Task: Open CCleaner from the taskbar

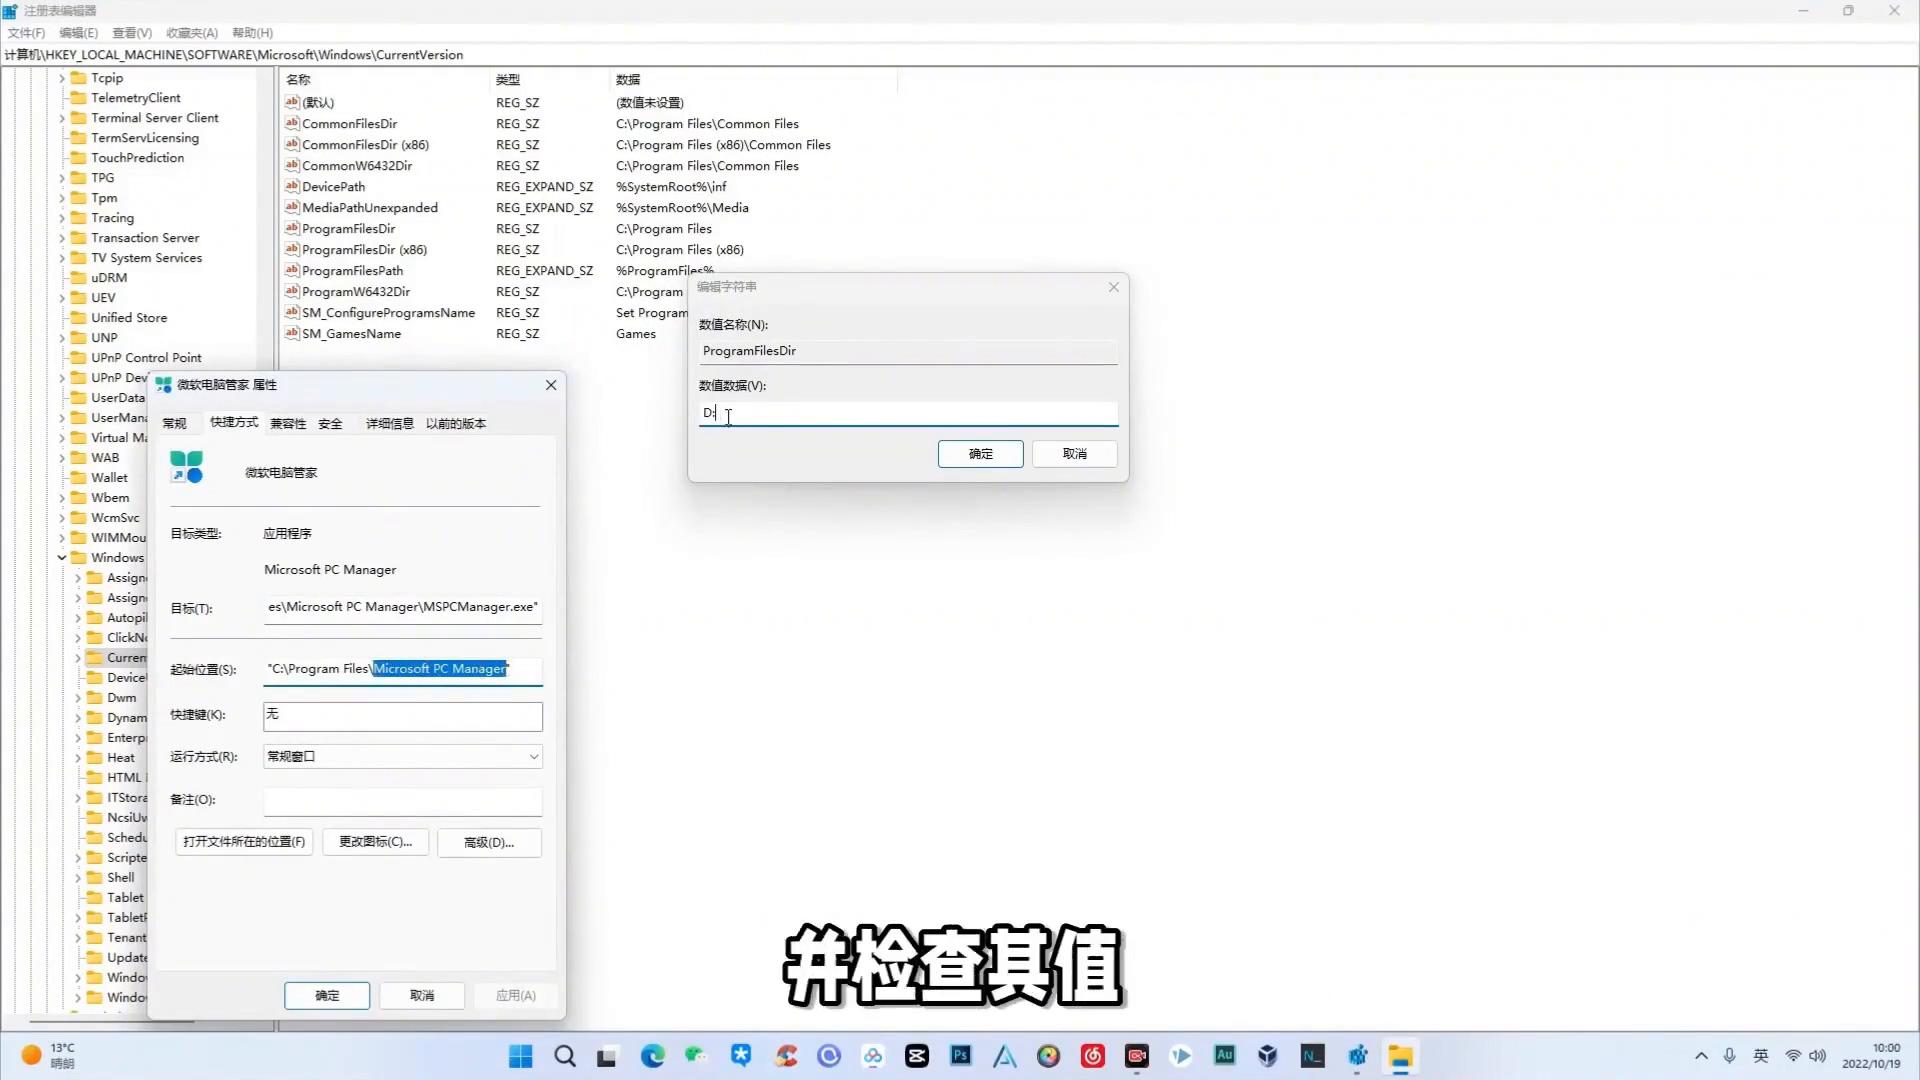Action: click(x=785, y=1055)
